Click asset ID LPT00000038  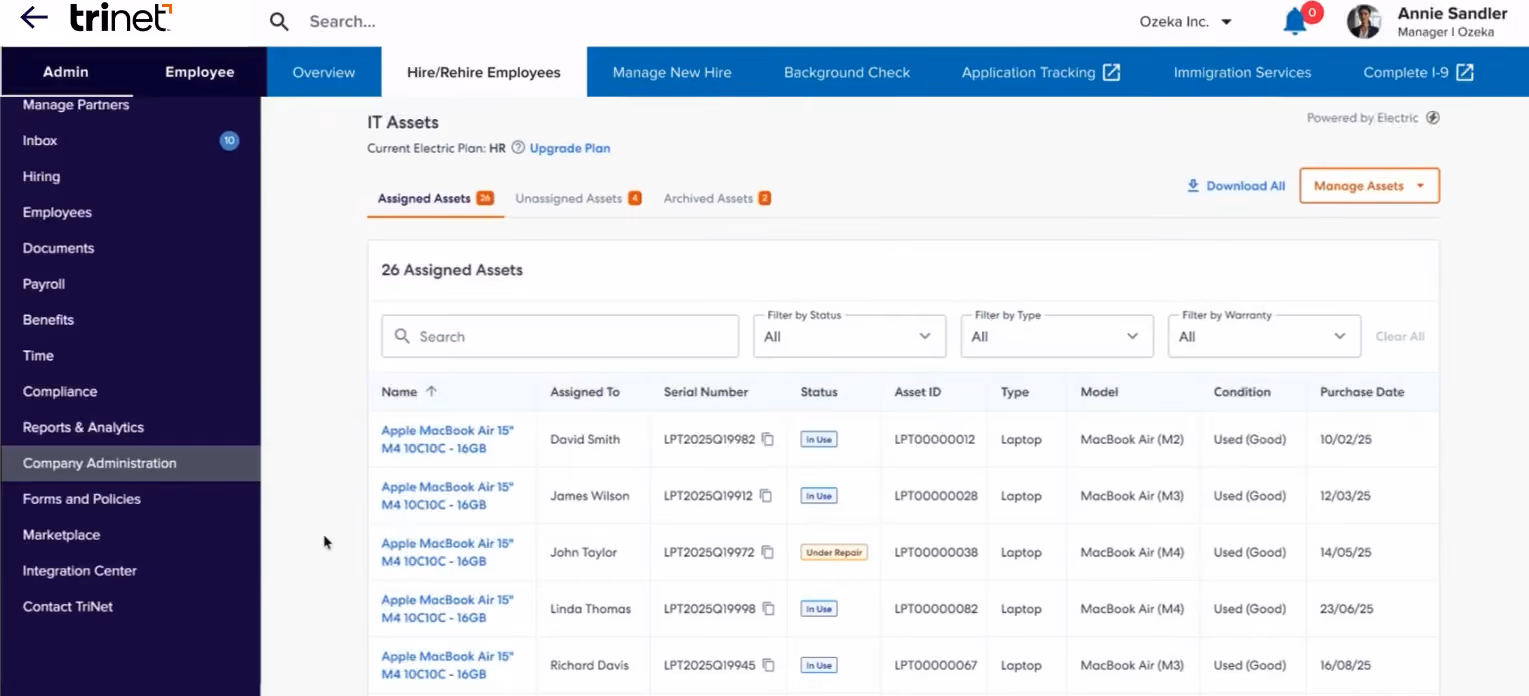(936, 552)
